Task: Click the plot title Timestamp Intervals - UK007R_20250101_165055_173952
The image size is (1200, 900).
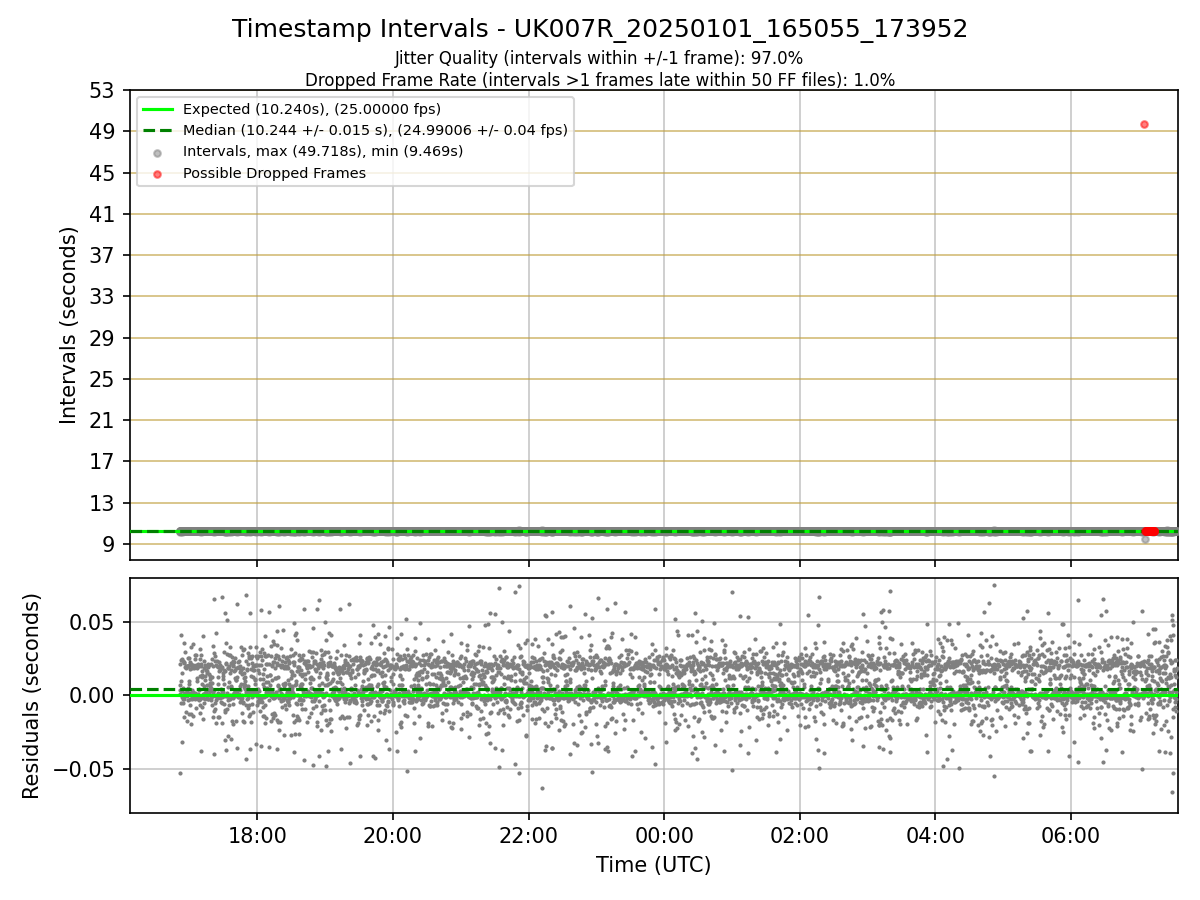Action: 600,29
